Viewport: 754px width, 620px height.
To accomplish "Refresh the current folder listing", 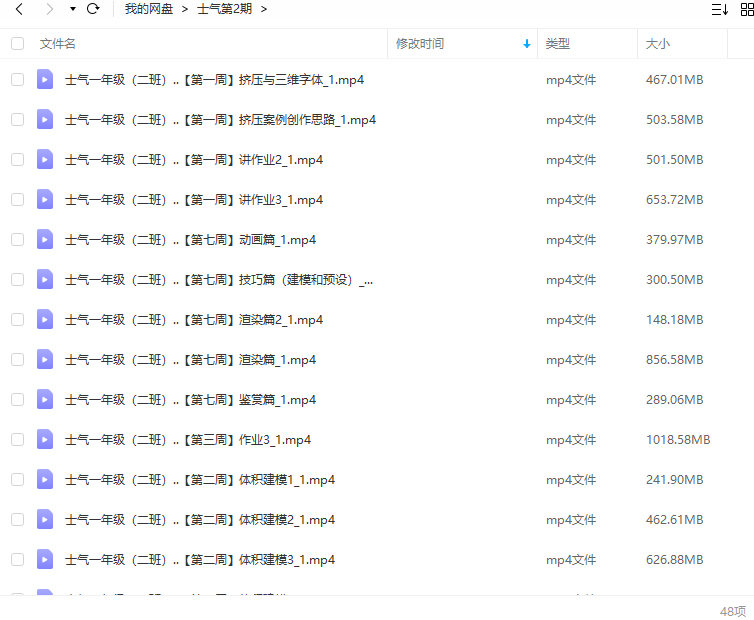I will tap(93, 9).
